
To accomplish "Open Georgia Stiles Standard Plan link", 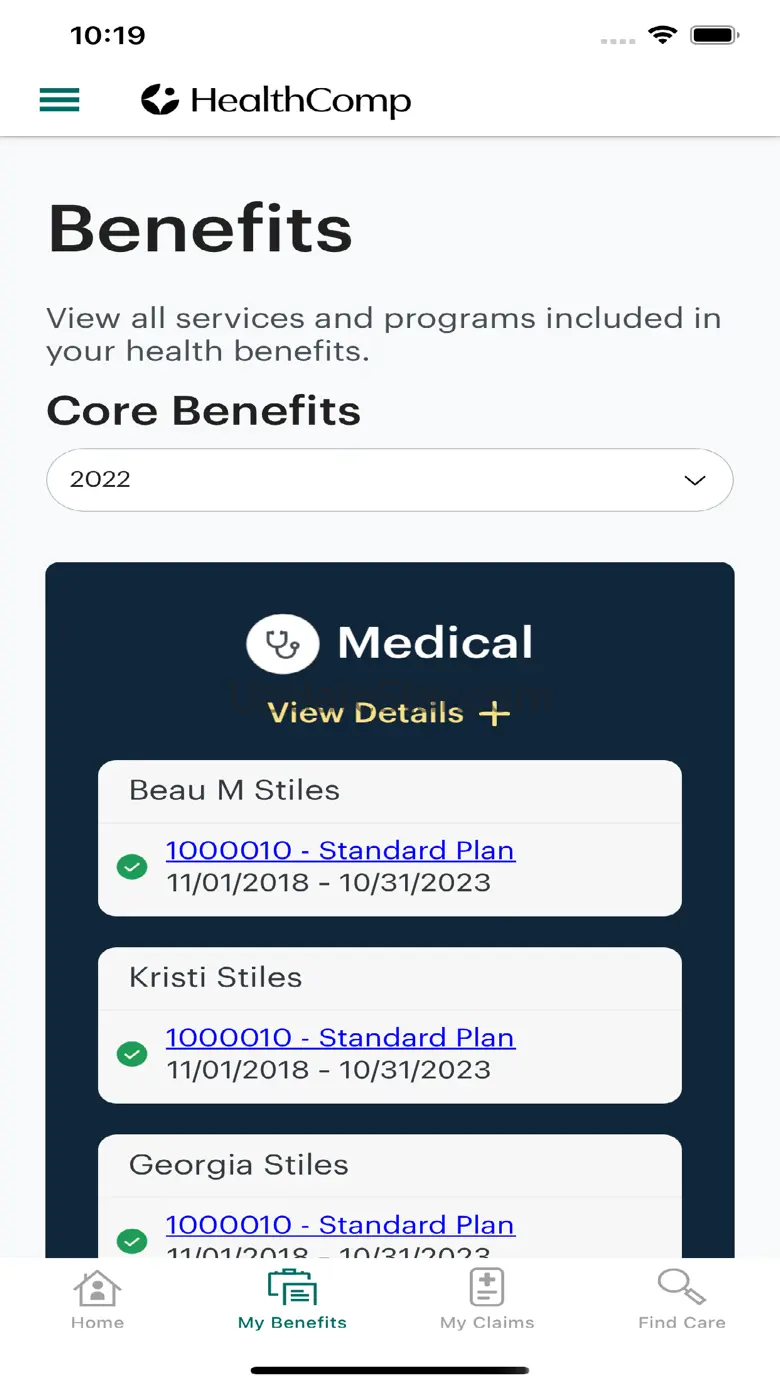I will coord(340,1224).
